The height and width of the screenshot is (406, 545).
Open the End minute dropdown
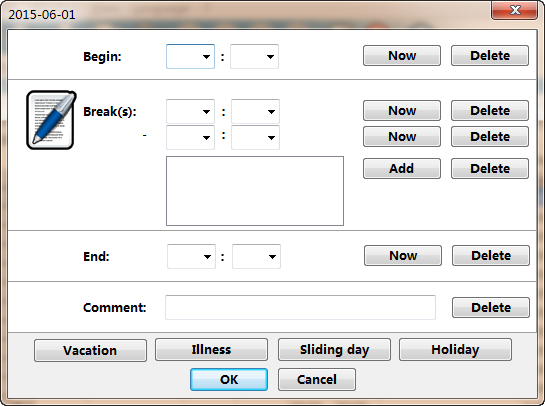click(257, 257)
